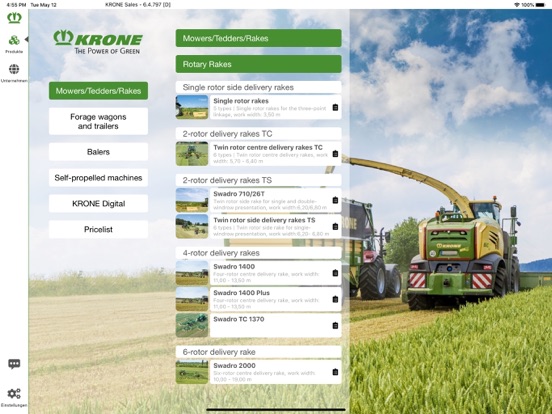Click Mowers/Tedders/Rakes green header bar

[x=258, y=38]
